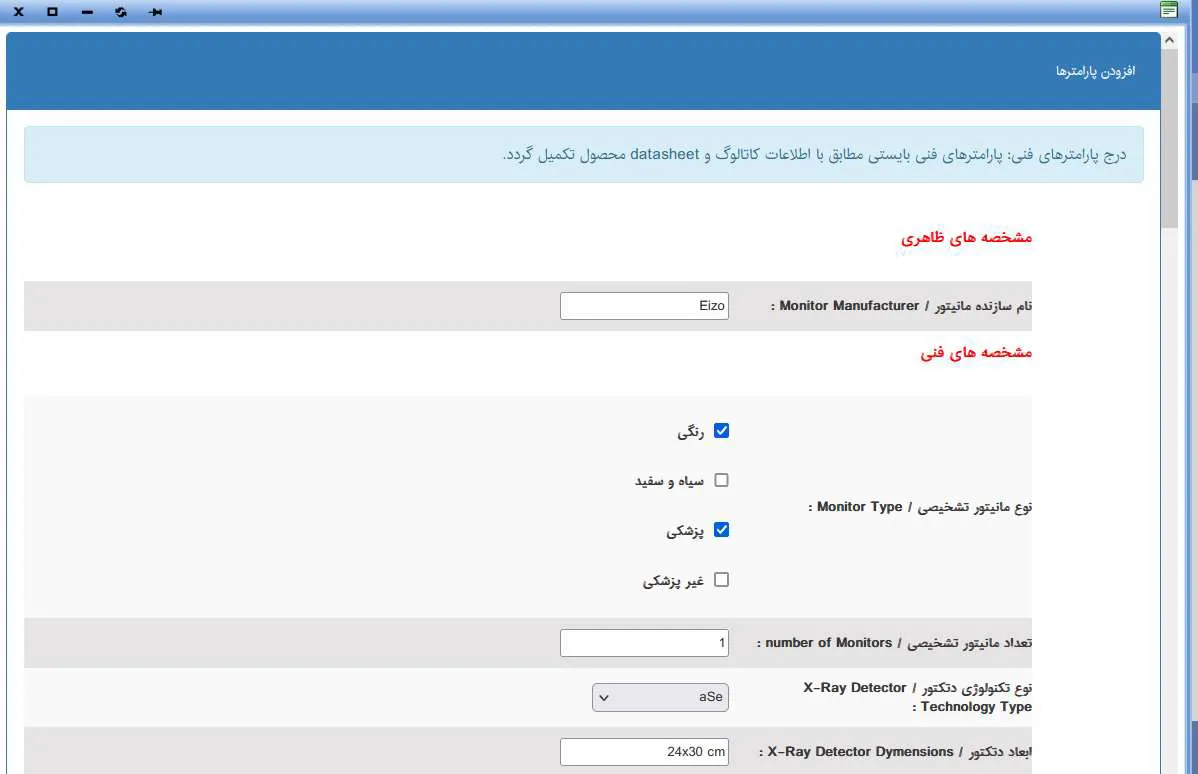Click the refresh icon in the title bar
The width and height of the screenshot is (1198, 774).
(121, 12)
